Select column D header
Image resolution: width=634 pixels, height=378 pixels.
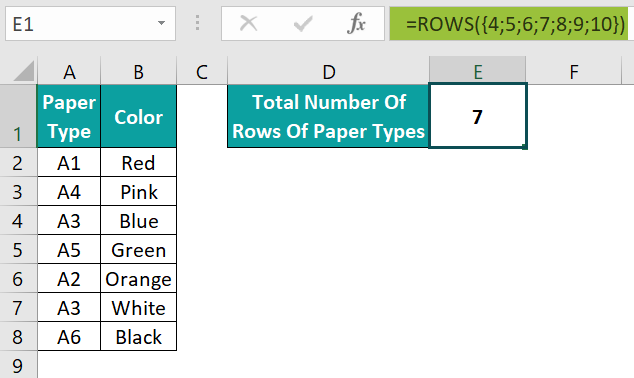[x=329, y=72]
